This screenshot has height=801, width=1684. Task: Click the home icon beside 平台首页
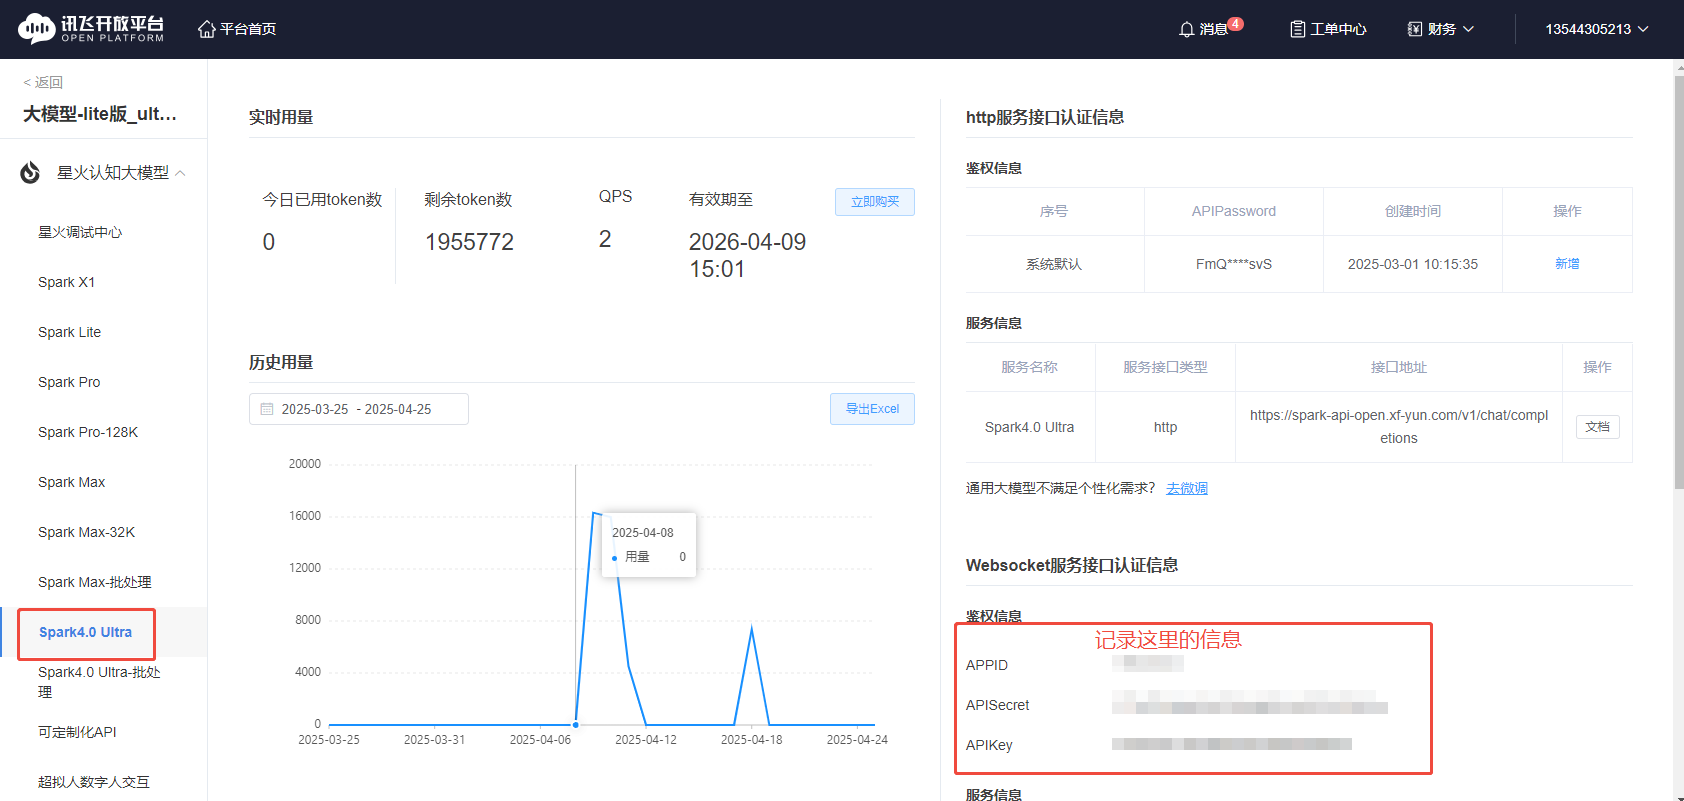point(207,29)
